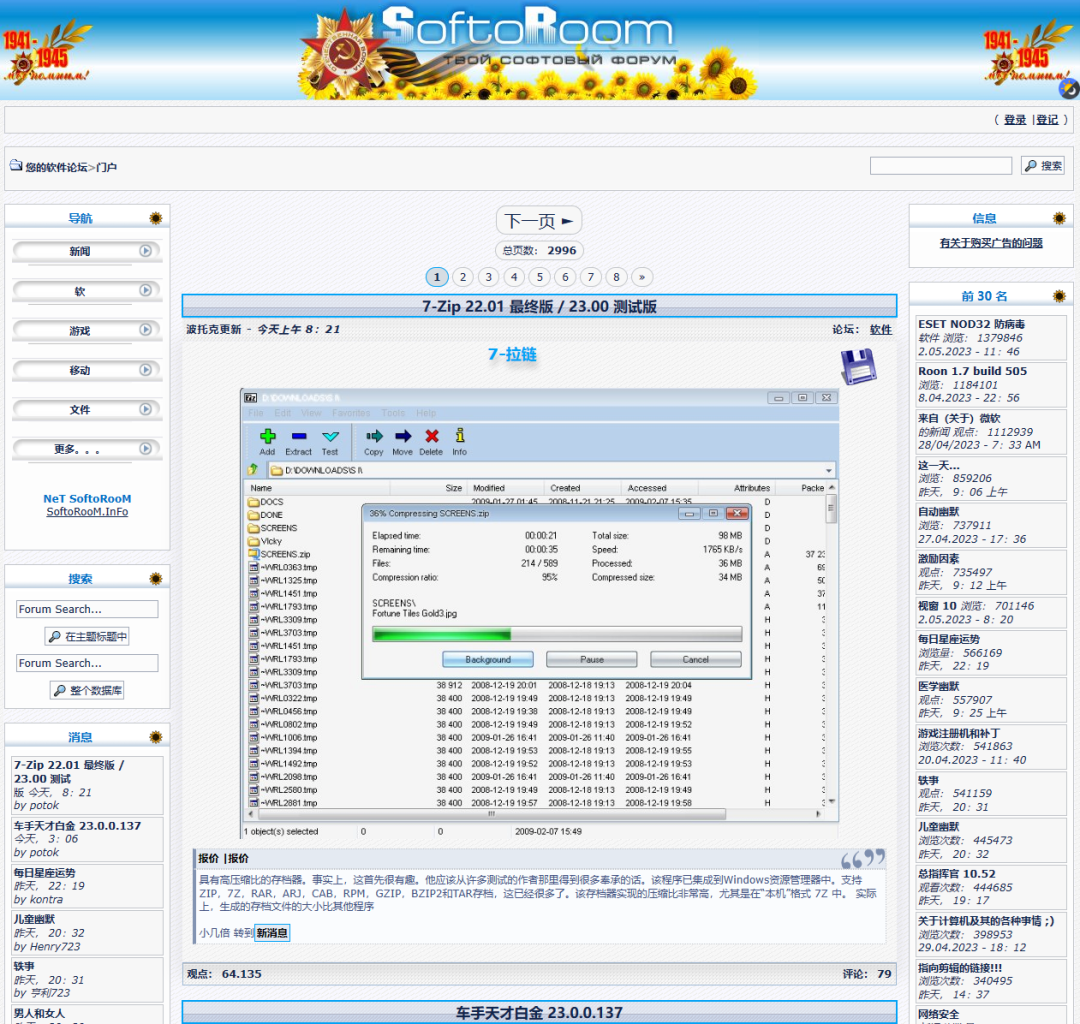Open the 新消息 link below the quote

pos(272,932)
